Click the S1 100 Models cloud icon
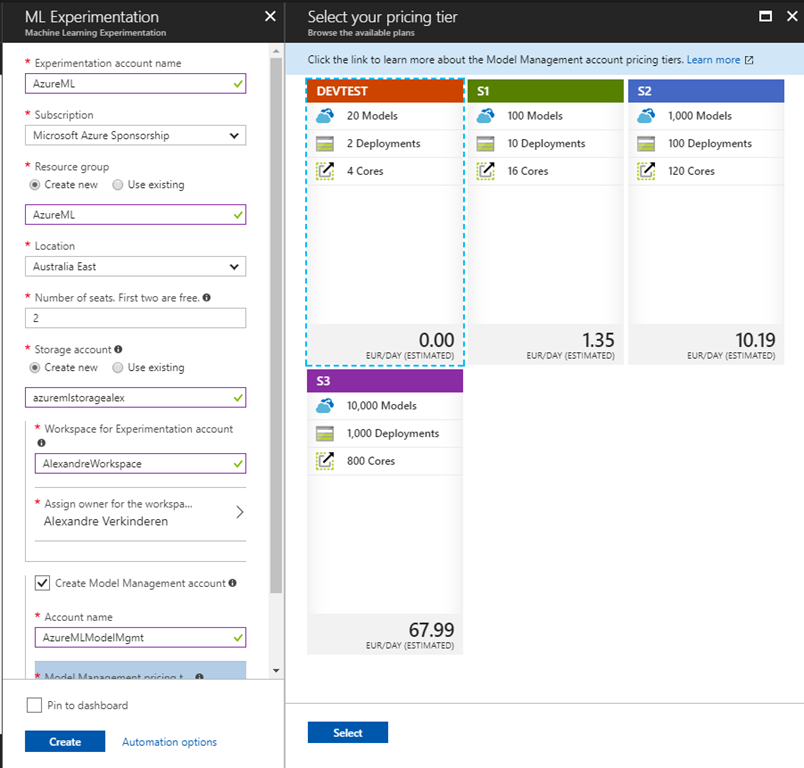The width and height of the screenshot is (804, 768). tap(486, 116)
